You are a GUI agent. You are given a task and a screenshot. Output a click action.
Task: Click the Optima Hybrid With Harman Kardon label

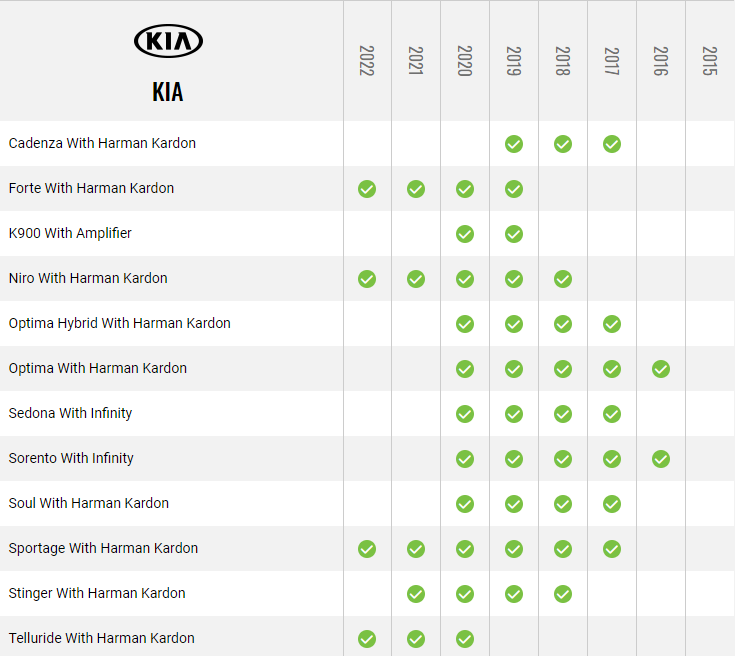point(119,323)
